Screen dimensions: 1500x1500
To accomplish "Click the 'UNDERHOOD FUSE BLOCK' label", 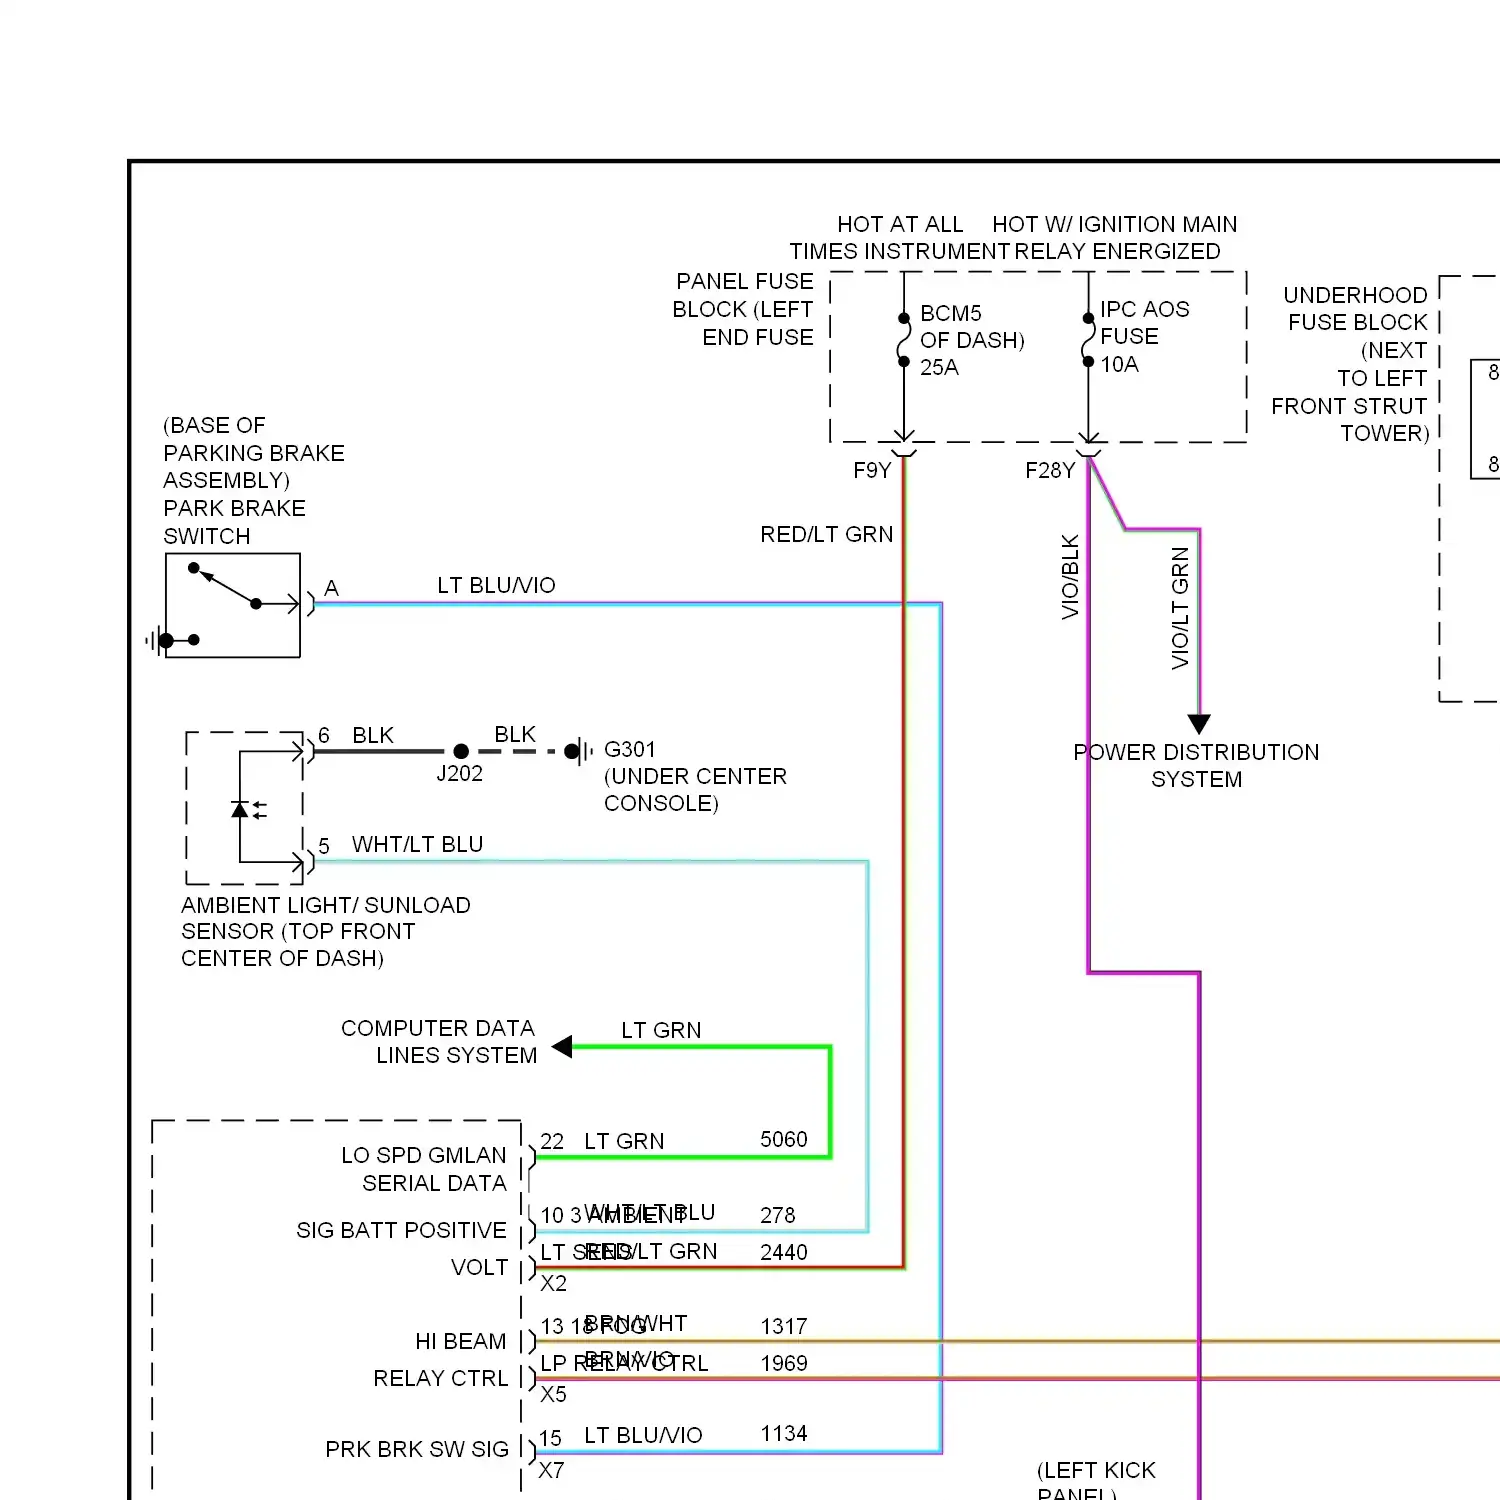I will 1356,308.
